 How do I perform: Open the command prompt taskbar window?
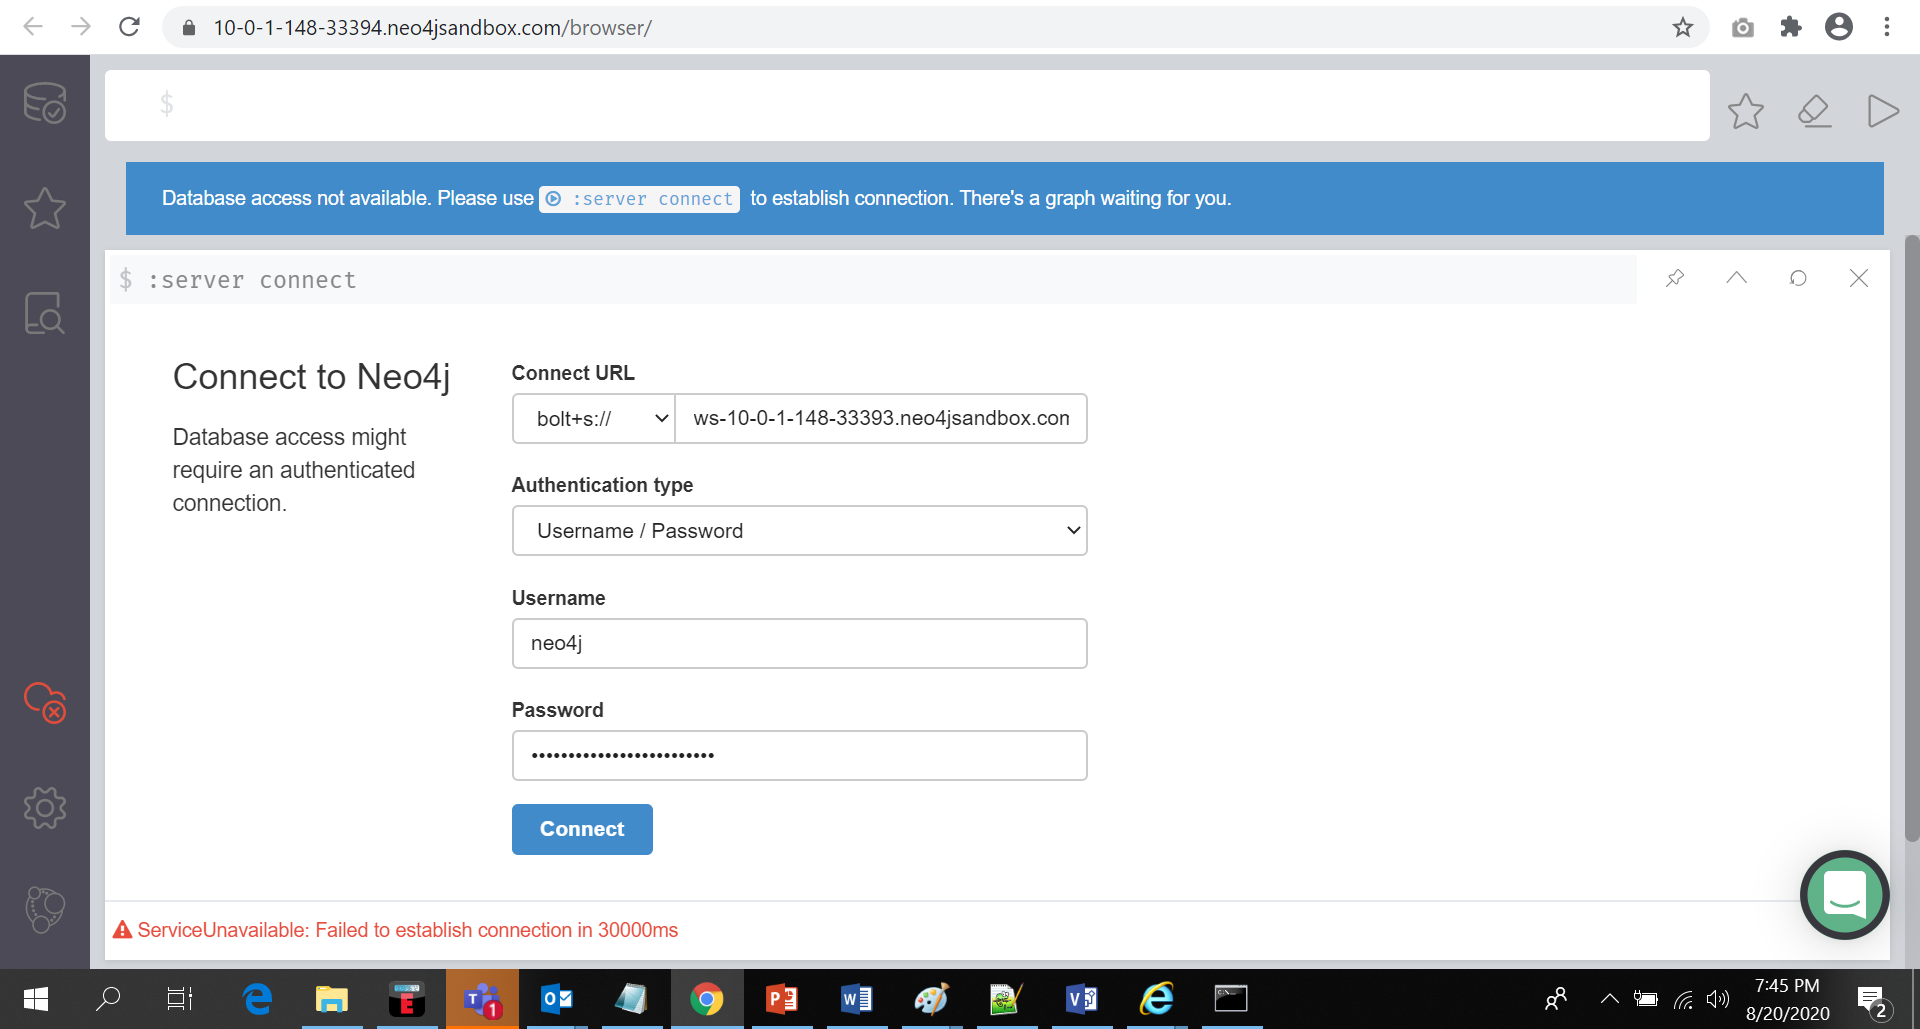[1231, 999]
